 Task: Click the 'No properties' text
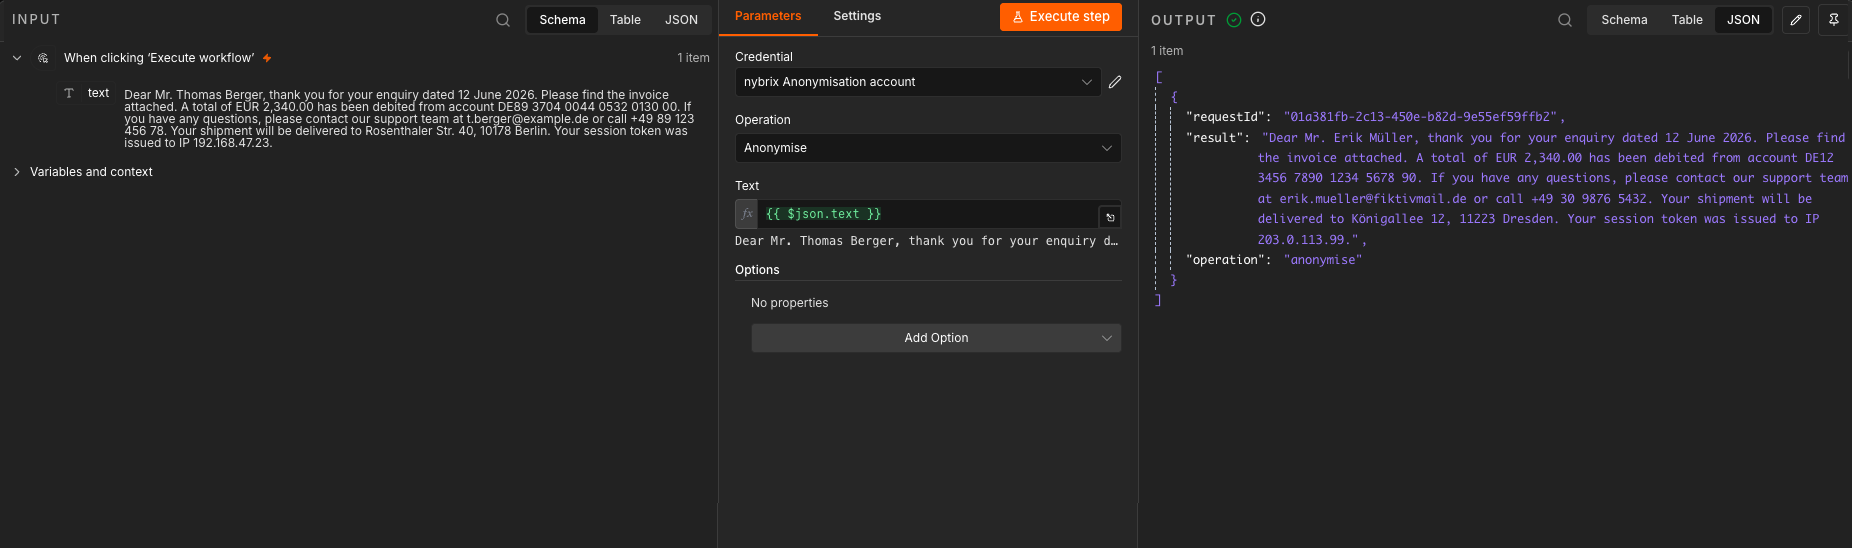(x=789, y=303)
